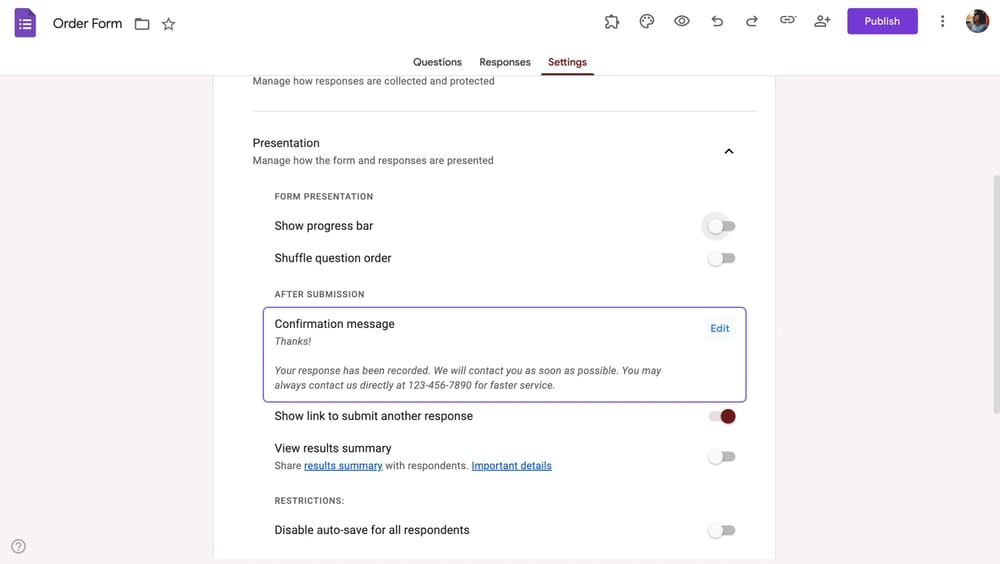Open the three-dot more options menu
This screenshot has width=1000, height=564.
click(942, 21)
